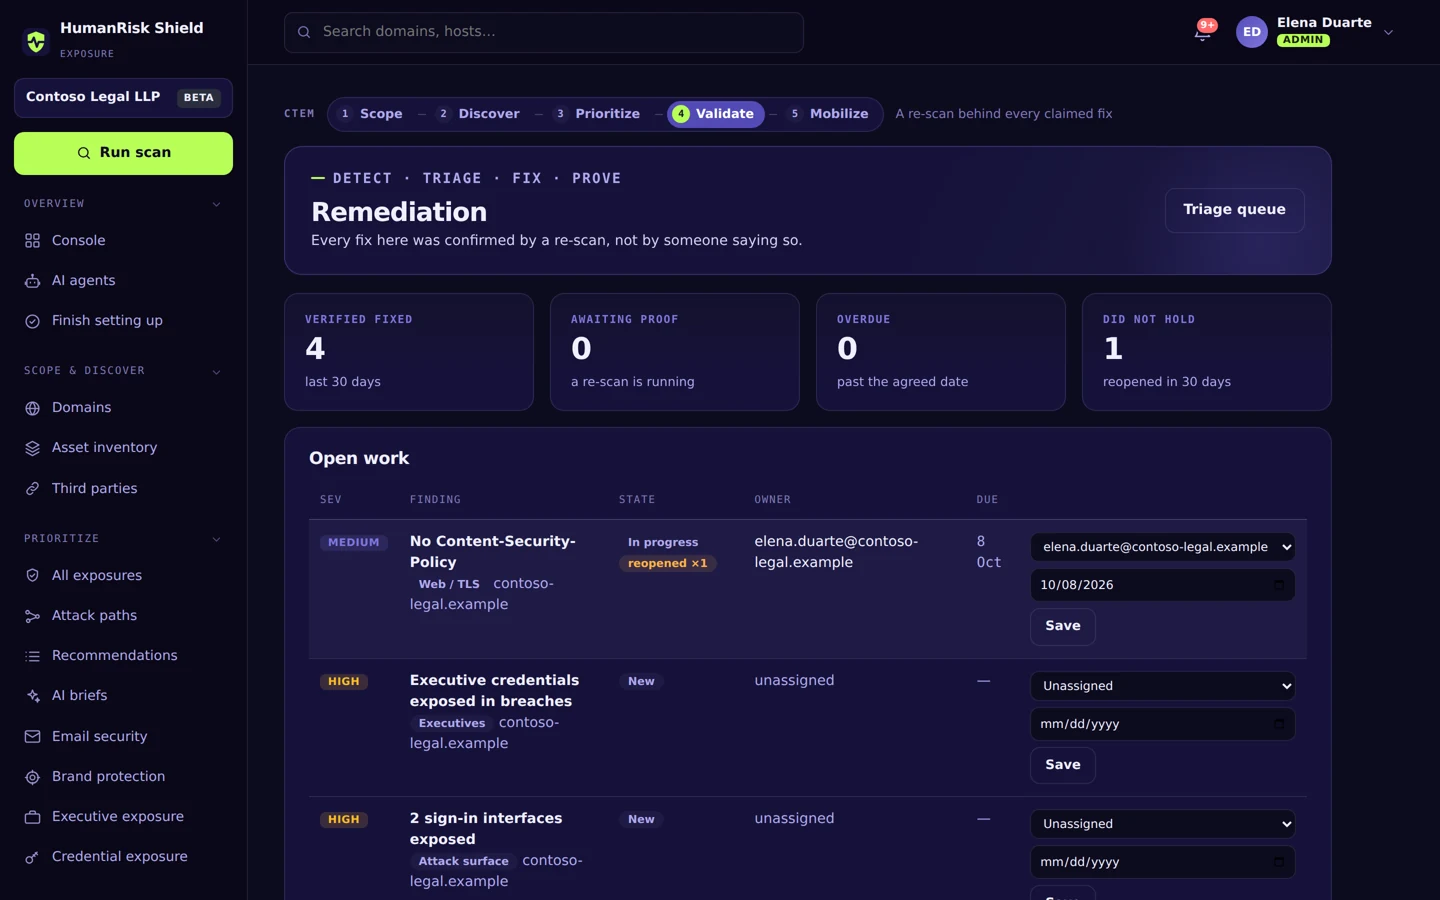The height and width of the screenshot is (900, 1440).
Task: Click the Asset inventory layers icon
Action: pos(32,448)
